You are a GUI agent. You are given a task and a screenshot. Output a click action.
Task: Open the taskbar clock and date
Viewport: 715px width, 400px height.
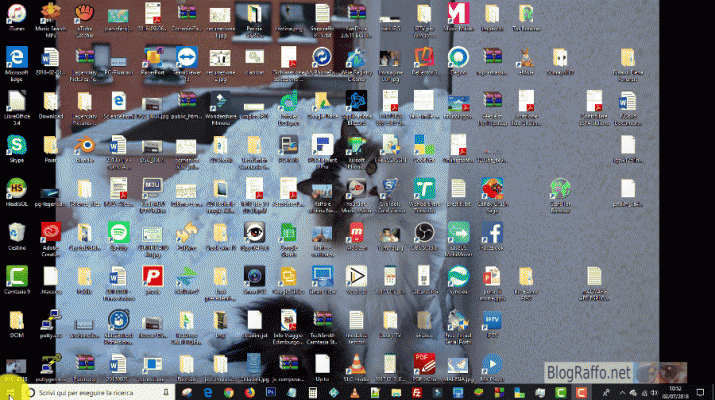tap(675, 392)
